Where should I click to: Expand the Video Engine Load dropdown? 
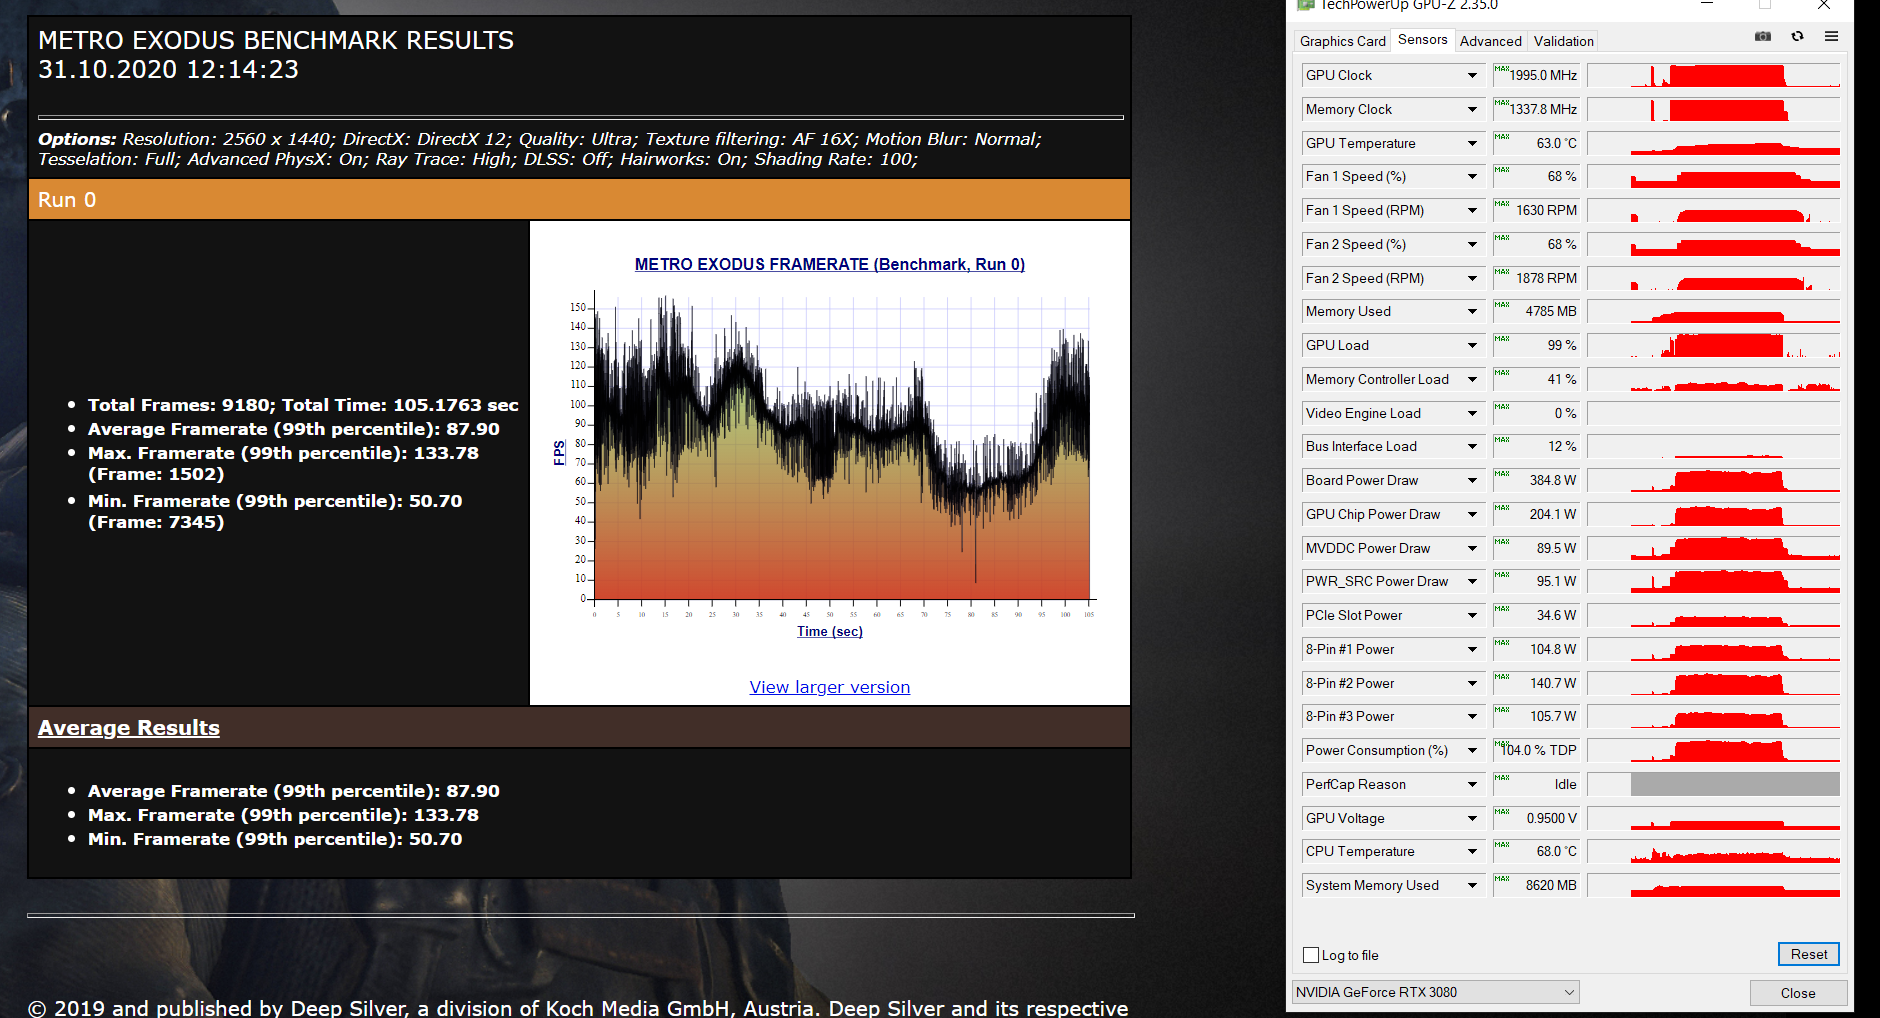click(x=1472, y=414)
